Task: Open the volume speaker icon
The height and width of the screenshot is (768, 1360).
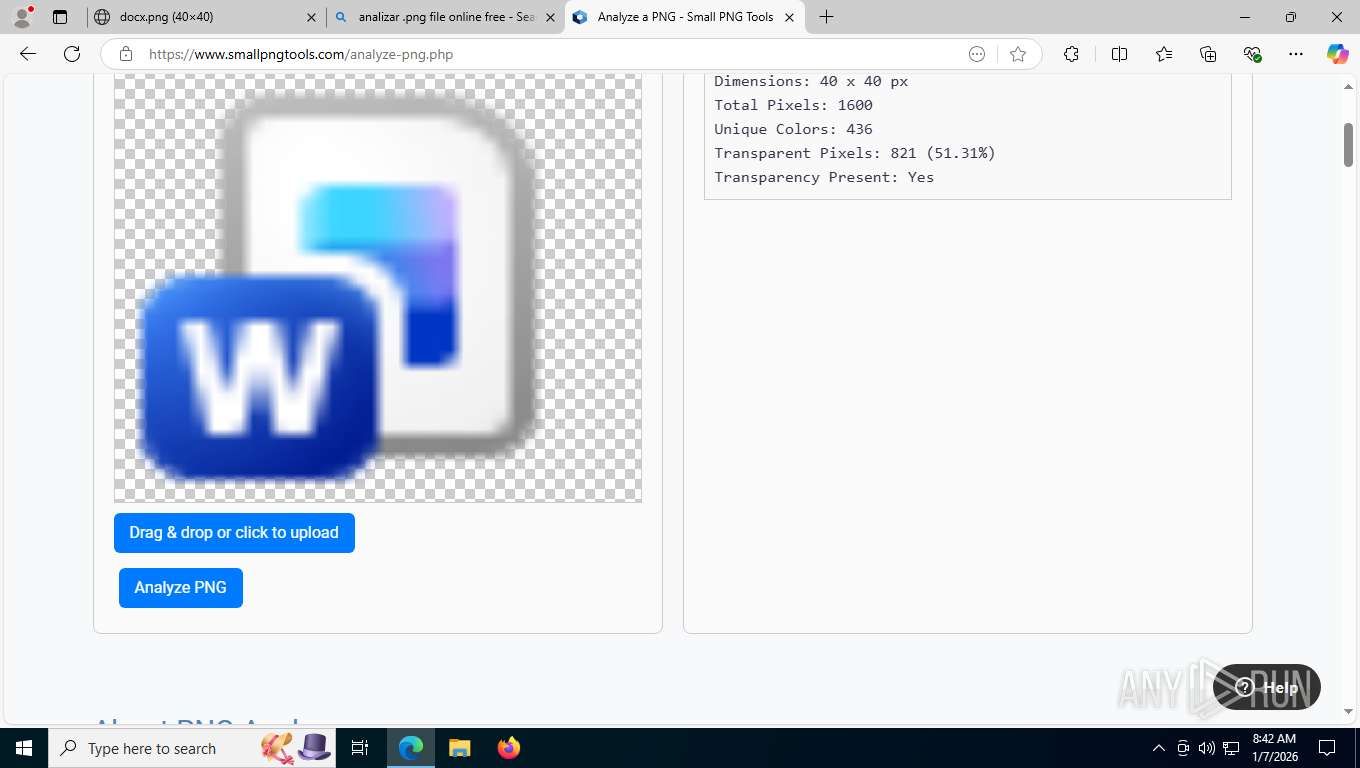Action: tap(1206, 748)
